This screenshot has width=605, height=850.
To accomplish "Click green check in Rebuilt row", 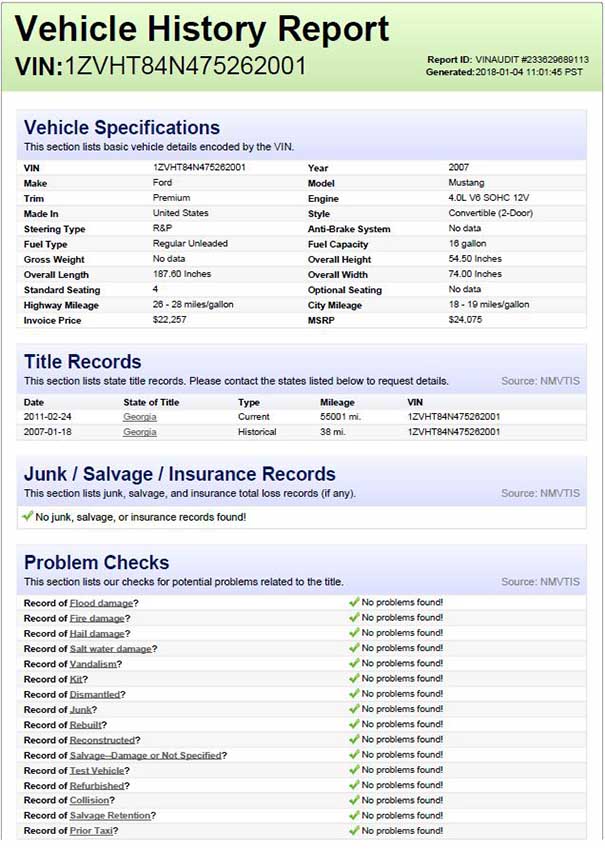I will pos(354,723).
